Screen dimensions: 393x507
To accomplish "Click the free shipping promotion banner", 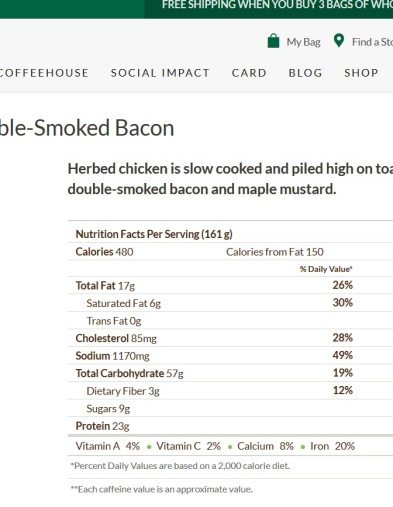I will coord(269,9).
